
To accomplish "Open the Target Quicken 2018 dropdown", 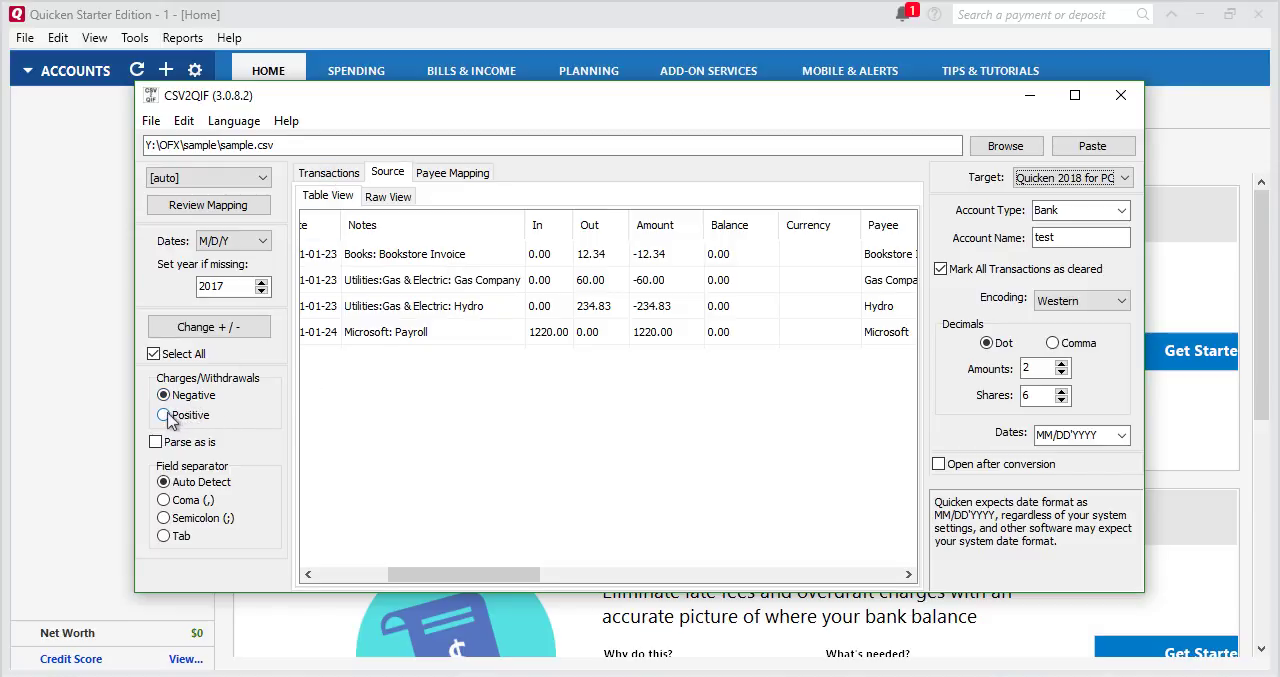I will coord(1072,178).
